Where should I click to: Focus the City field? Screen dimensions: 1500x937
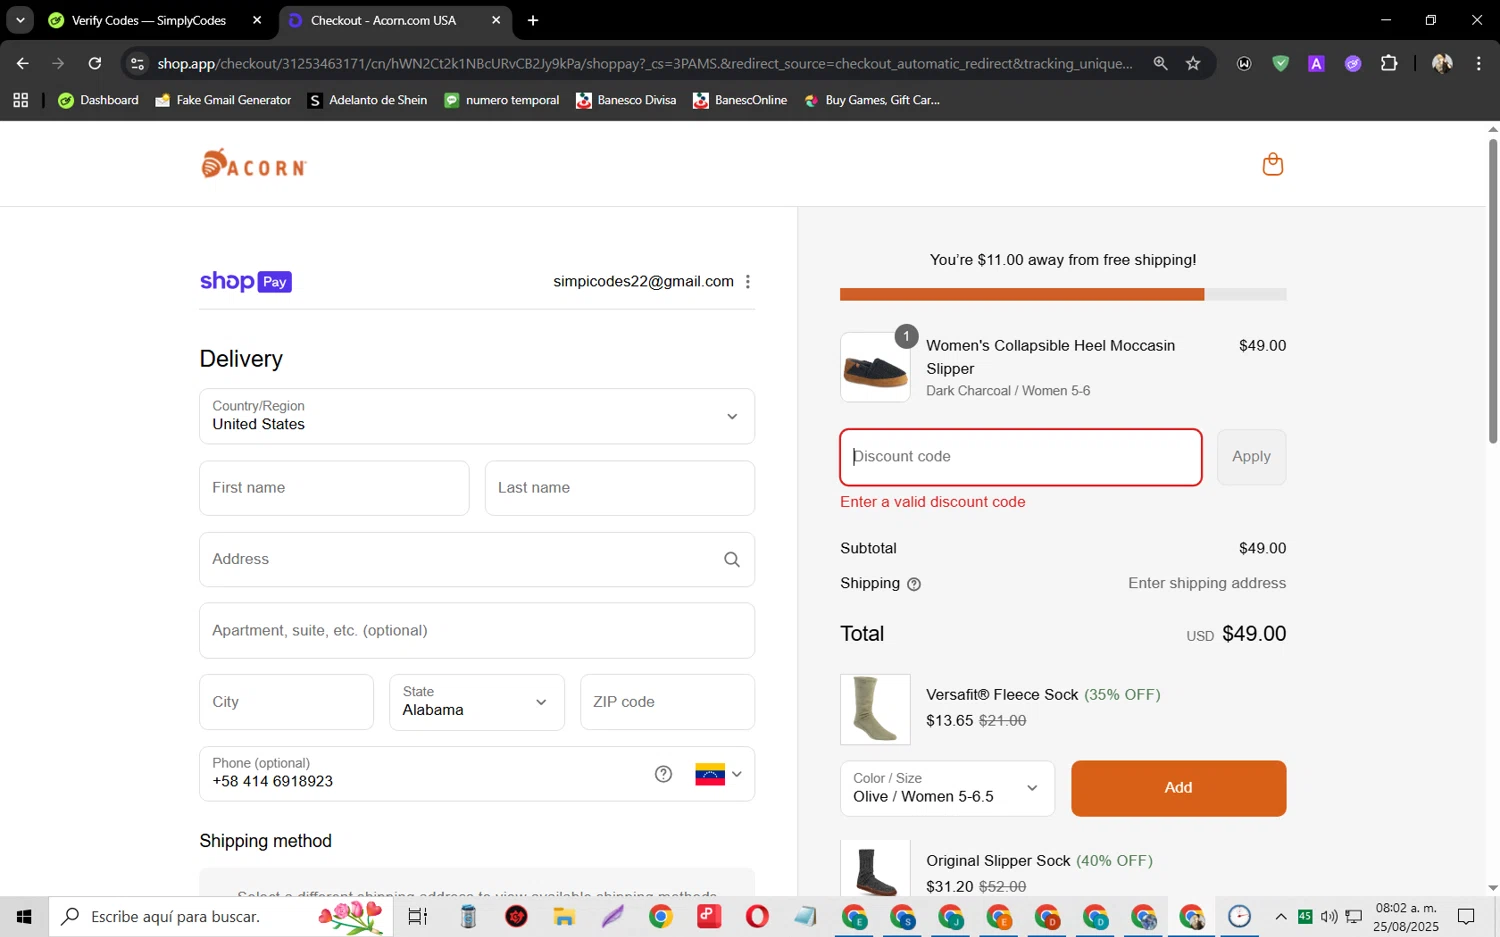286,702
